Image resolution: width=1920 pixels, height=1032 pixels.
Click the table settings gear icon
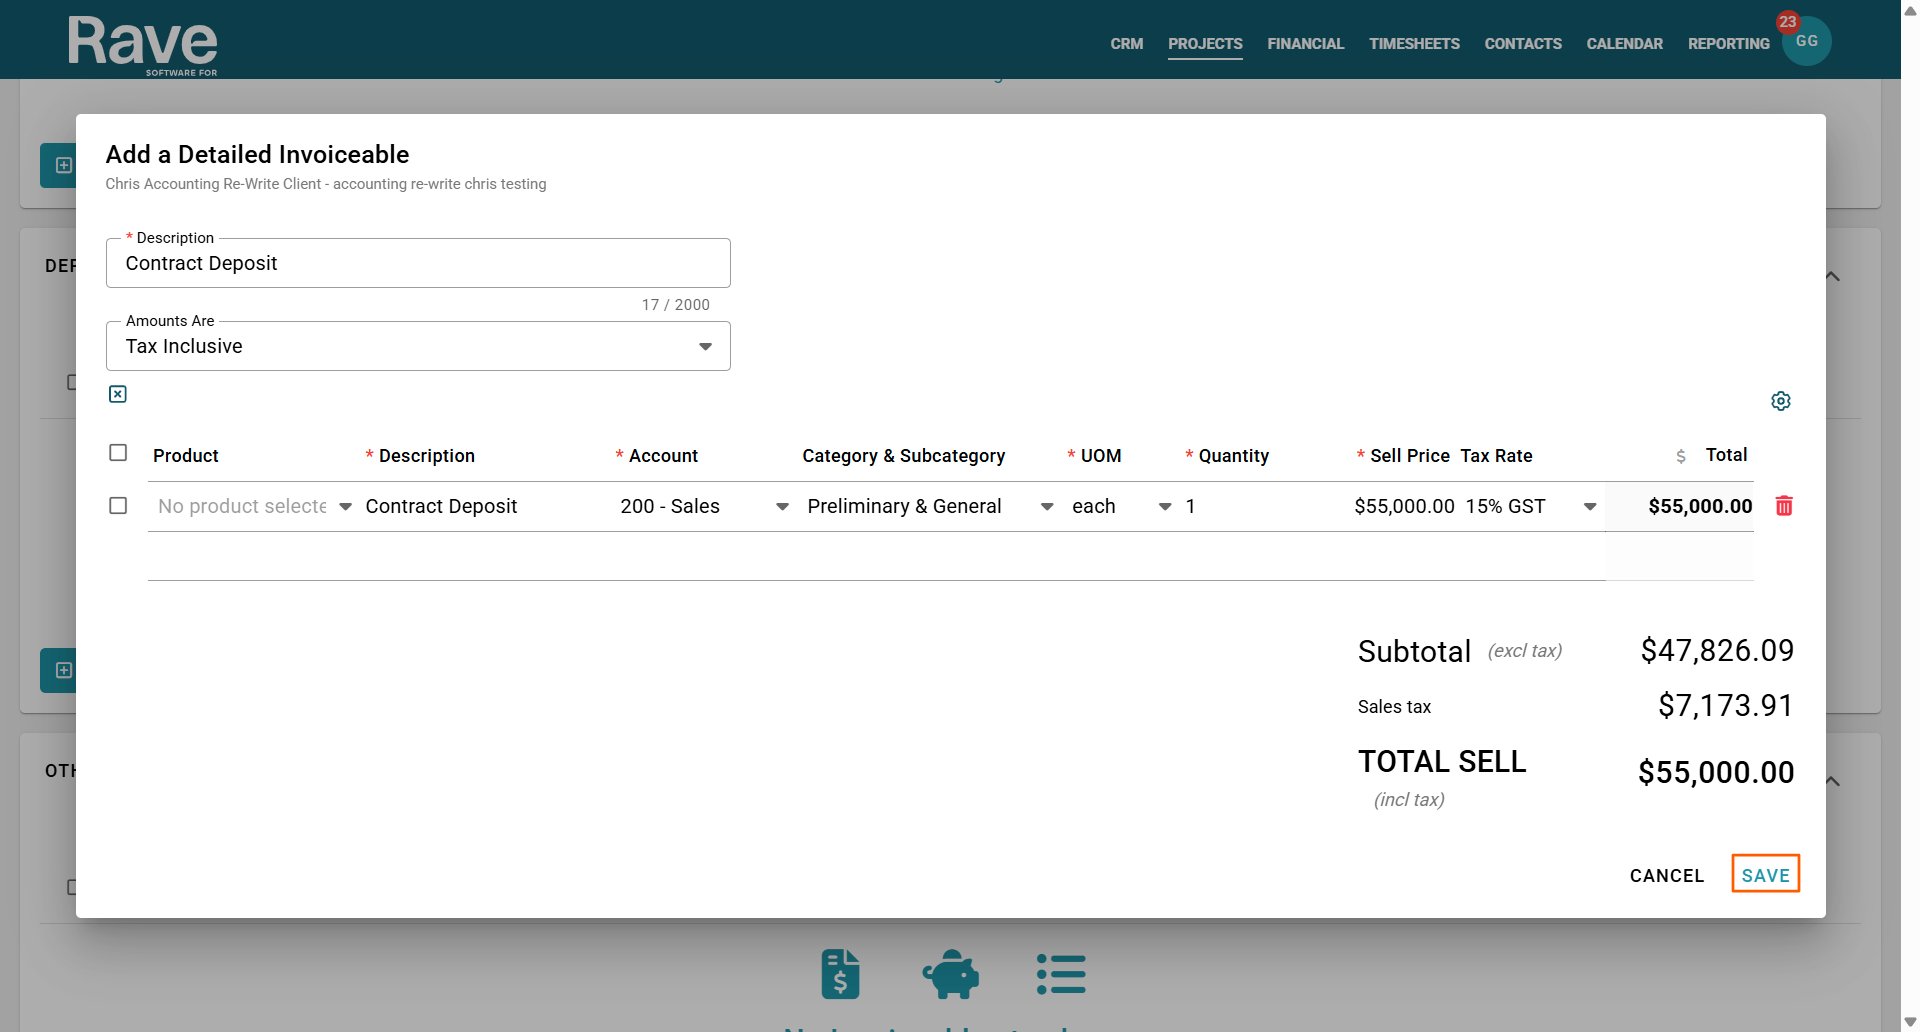click(x=1780, y=401)
